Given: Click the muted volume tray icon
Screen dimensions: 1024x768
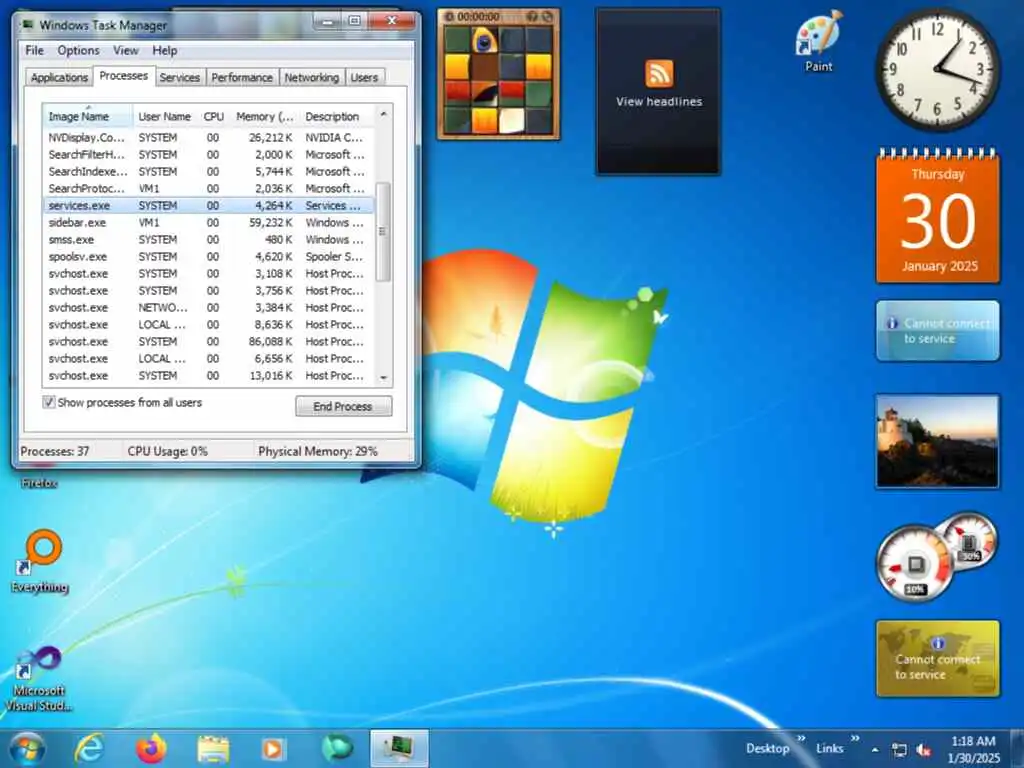Looking at the screenshot, I should point(924,750).
